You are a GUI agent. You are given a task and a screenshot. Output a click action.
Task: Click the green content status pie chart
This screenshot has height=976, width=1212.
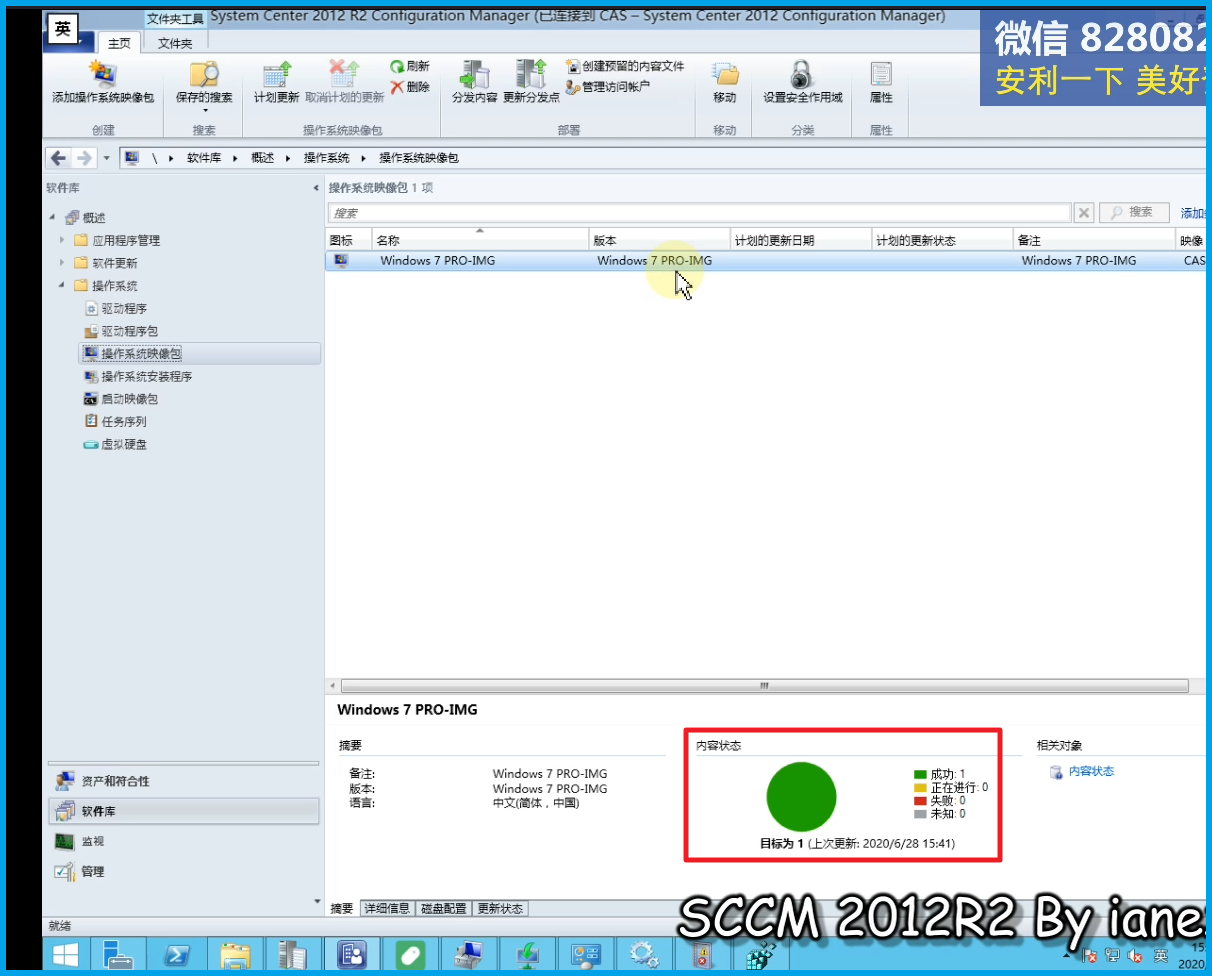tap(801, 796)
